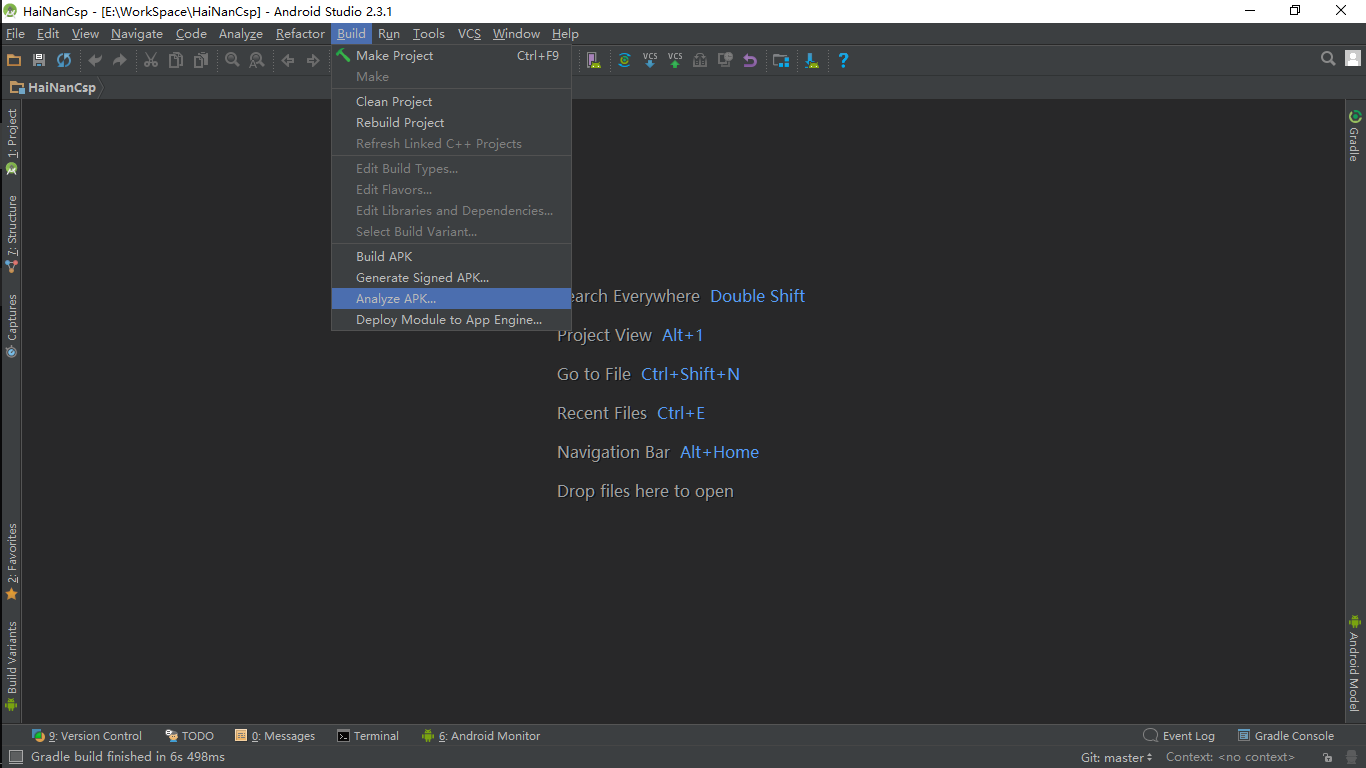Click the navigate Forward arrow icon
The height and width of the screenshot is (768, 1366).
(313, 60)
